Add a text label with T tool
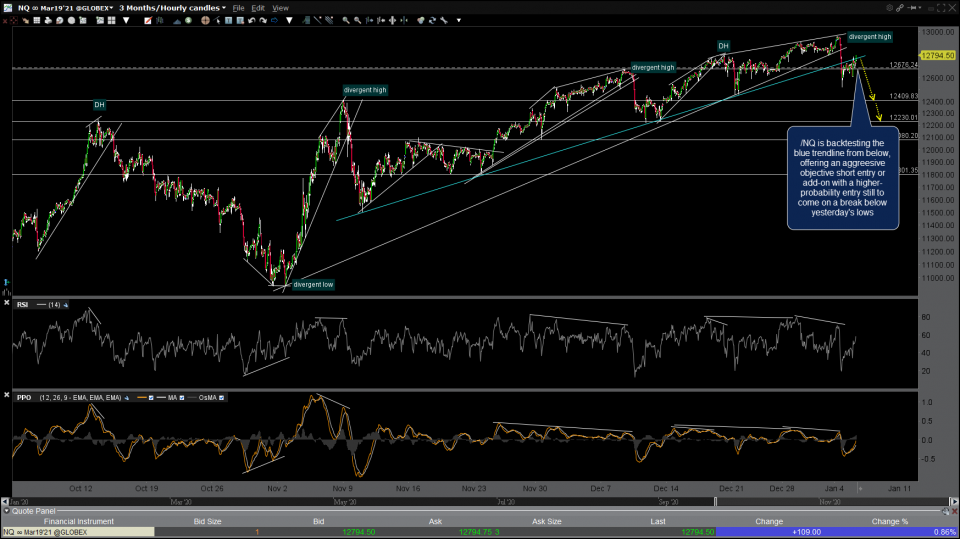 (x=228, y=20)
